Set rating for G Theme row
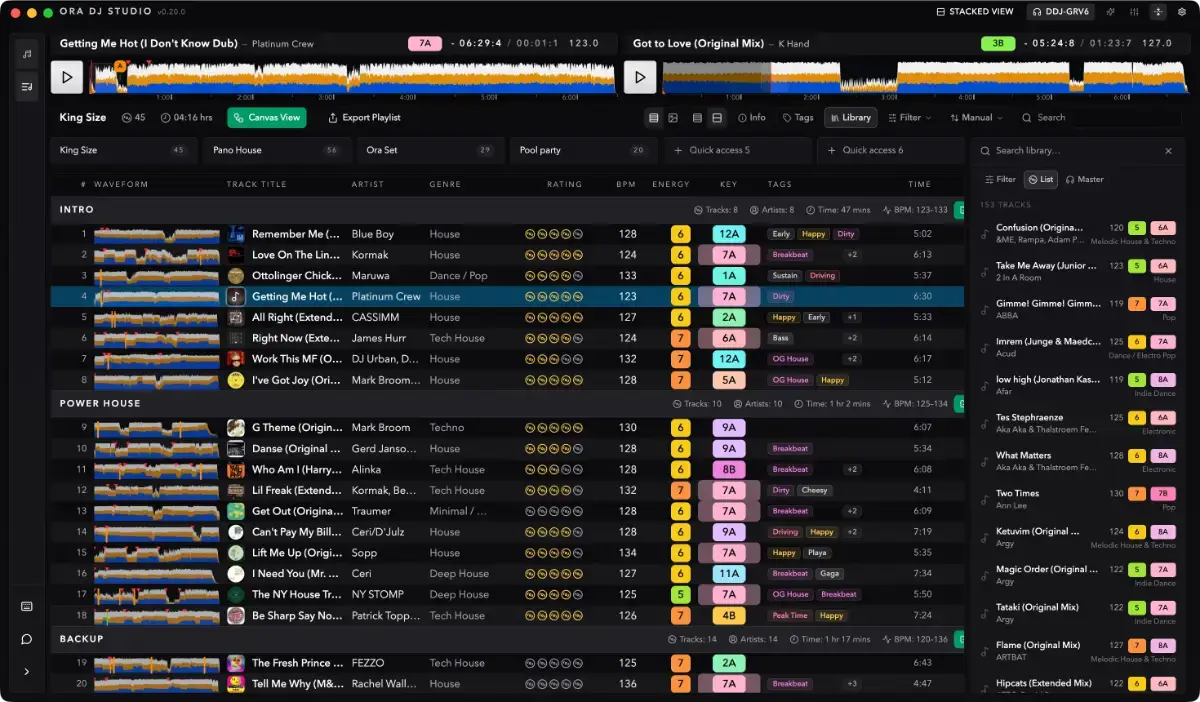Viewport: 1200px width, 702px height. [x=554, y=427]
